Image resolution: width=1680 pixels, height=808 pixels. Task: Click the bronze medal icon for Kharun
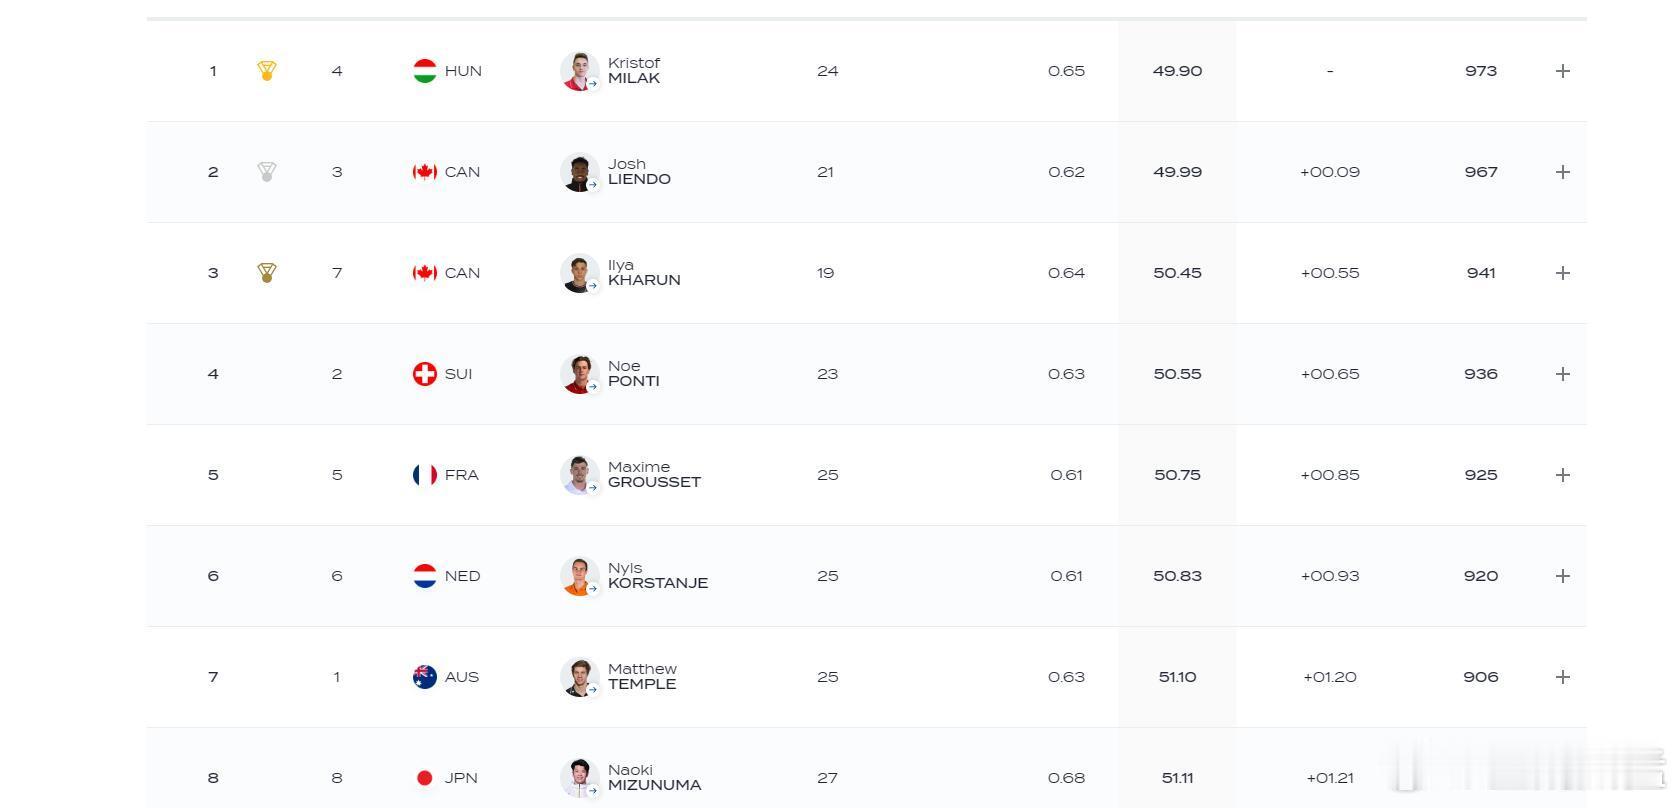[x=267, y=273]
